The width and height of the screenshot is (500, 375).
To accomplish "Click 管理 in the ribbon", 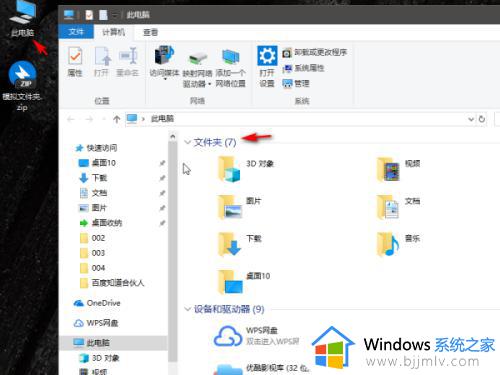I will click(296, 83).
